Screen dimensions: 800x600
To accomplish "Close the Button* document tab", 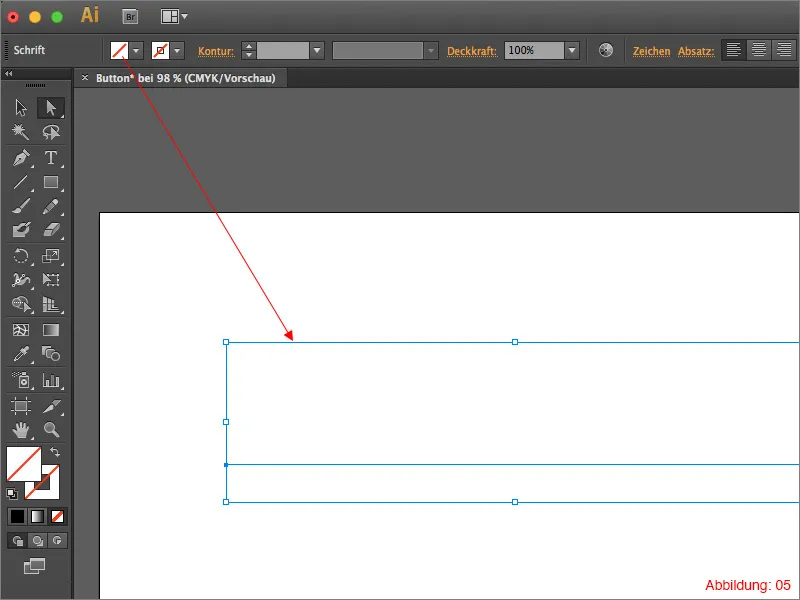I will pos(85,78).
